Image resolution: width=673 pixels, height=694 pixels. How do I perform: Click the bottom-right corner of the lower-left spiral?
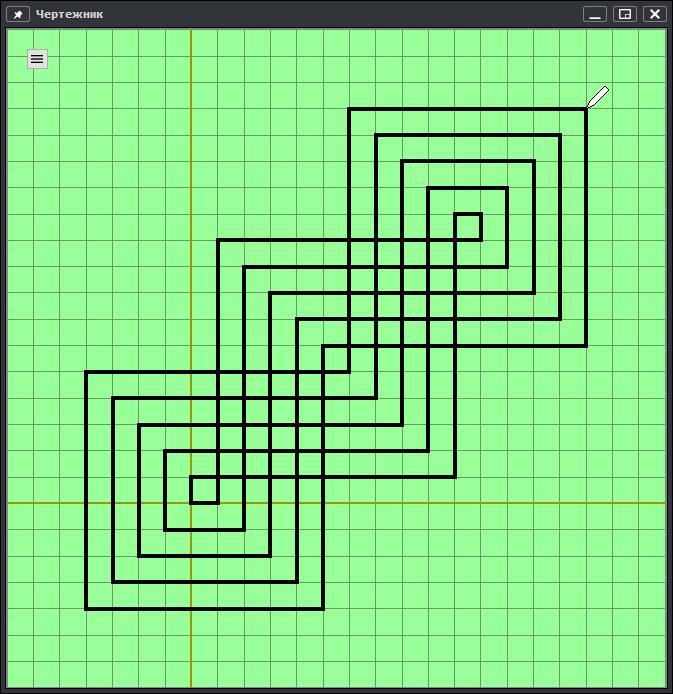[x=323, y=608]
